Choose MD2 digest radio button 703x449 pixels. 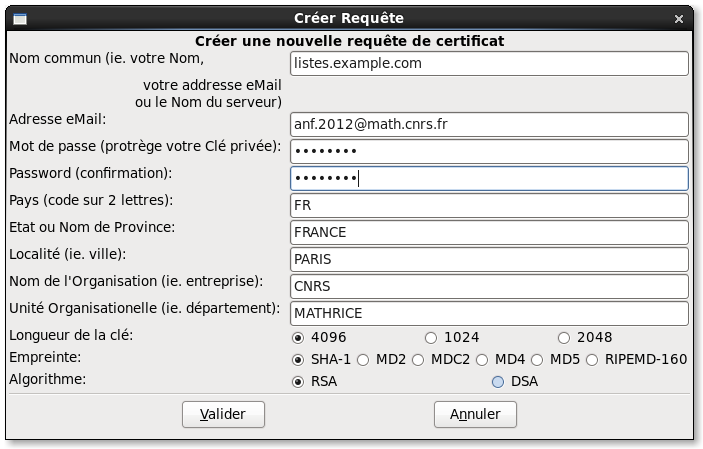364,359
